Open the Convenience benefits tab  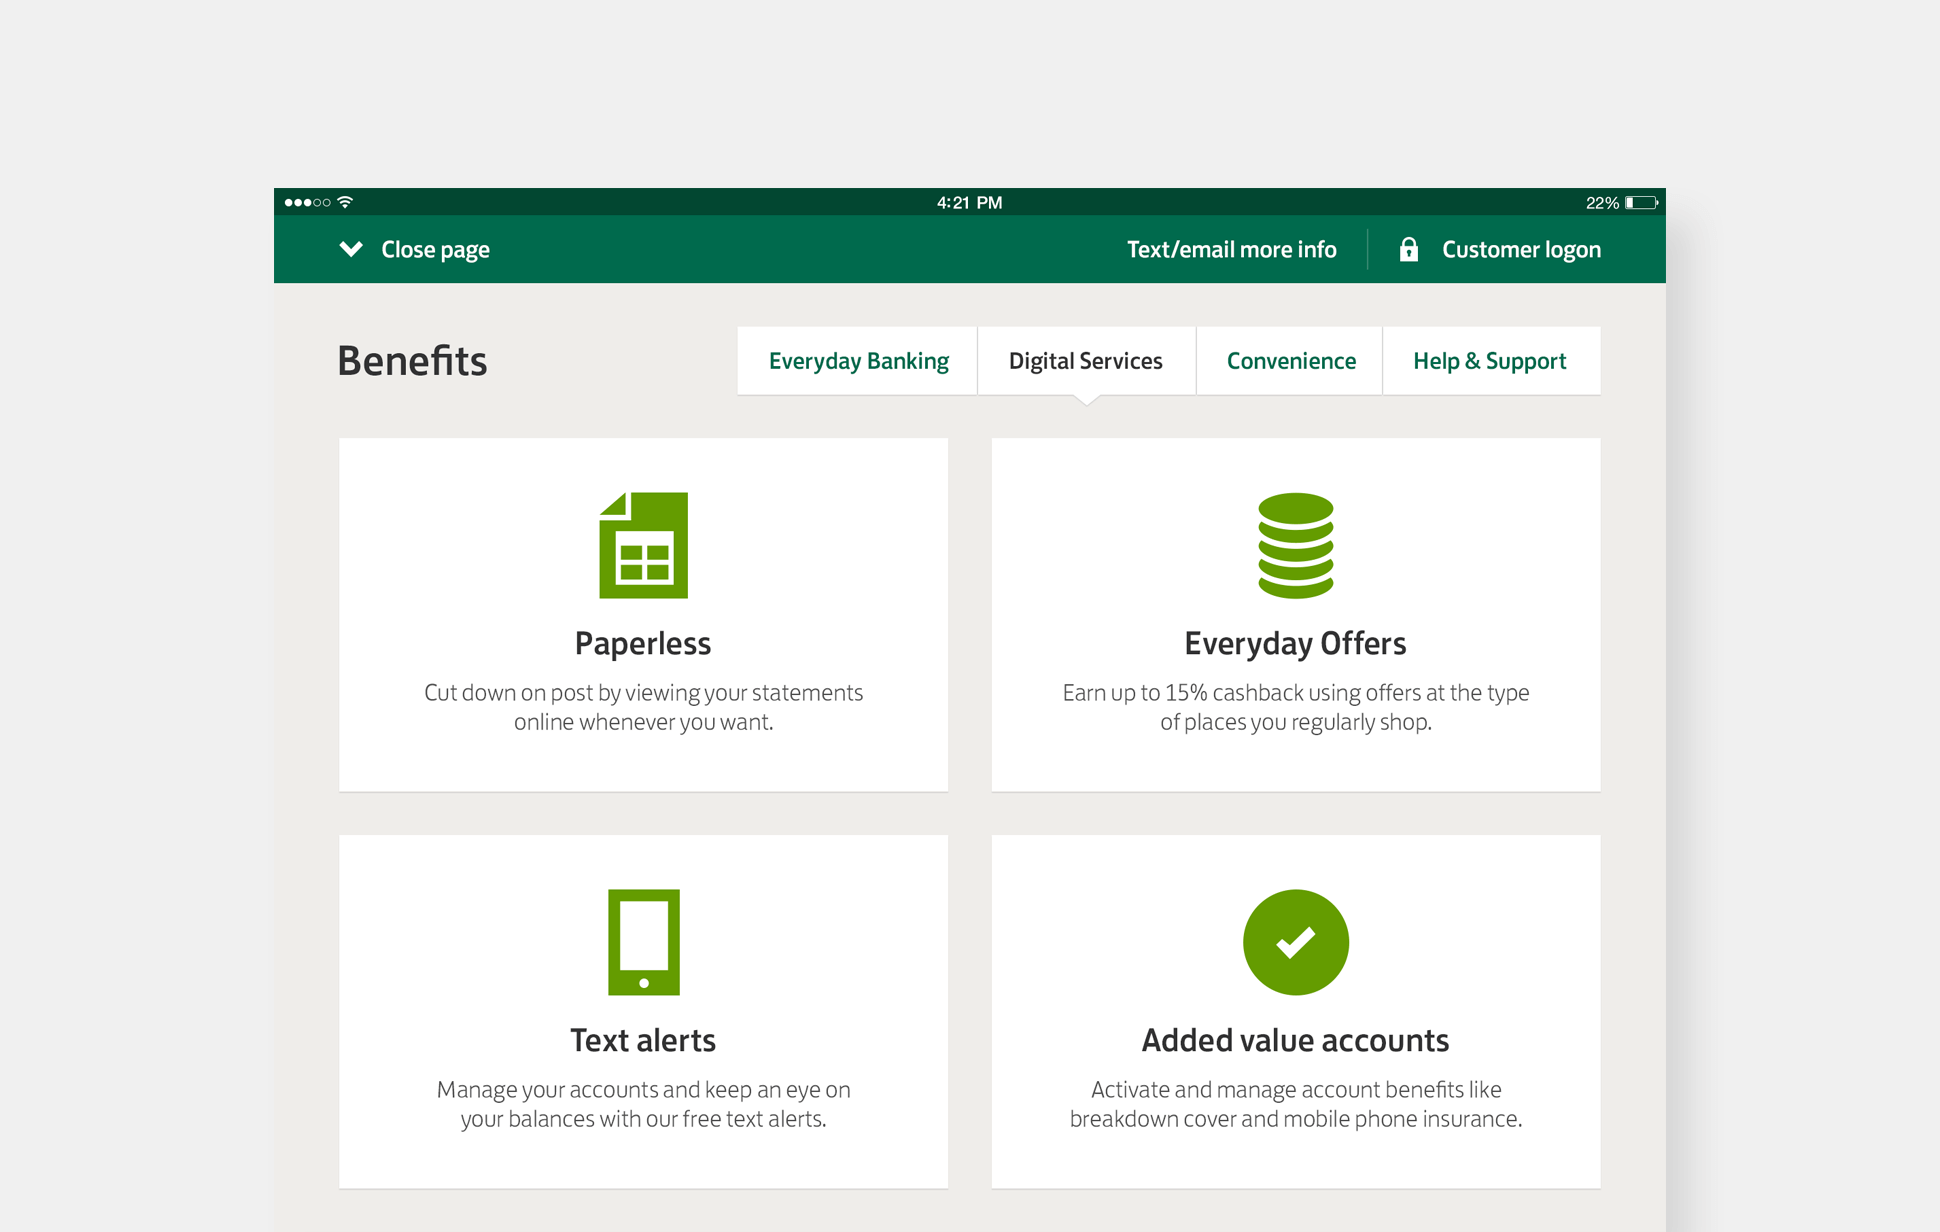tap(1290, 360)
